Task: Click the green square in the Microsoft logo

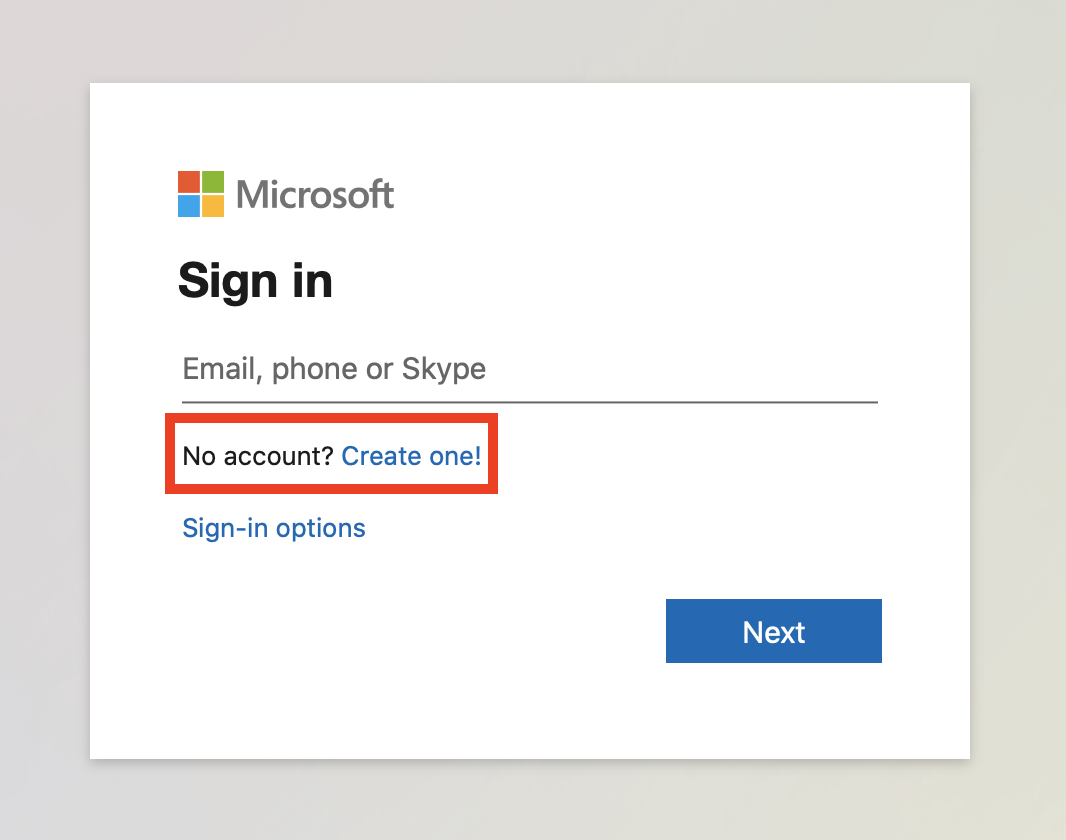Action: point(213,182)
